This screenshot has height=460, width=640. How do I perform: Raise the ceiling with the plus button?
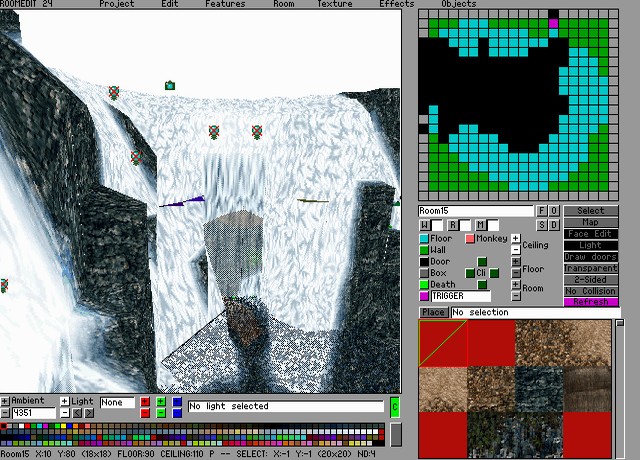pyautogui.click(x=516, y=239)
